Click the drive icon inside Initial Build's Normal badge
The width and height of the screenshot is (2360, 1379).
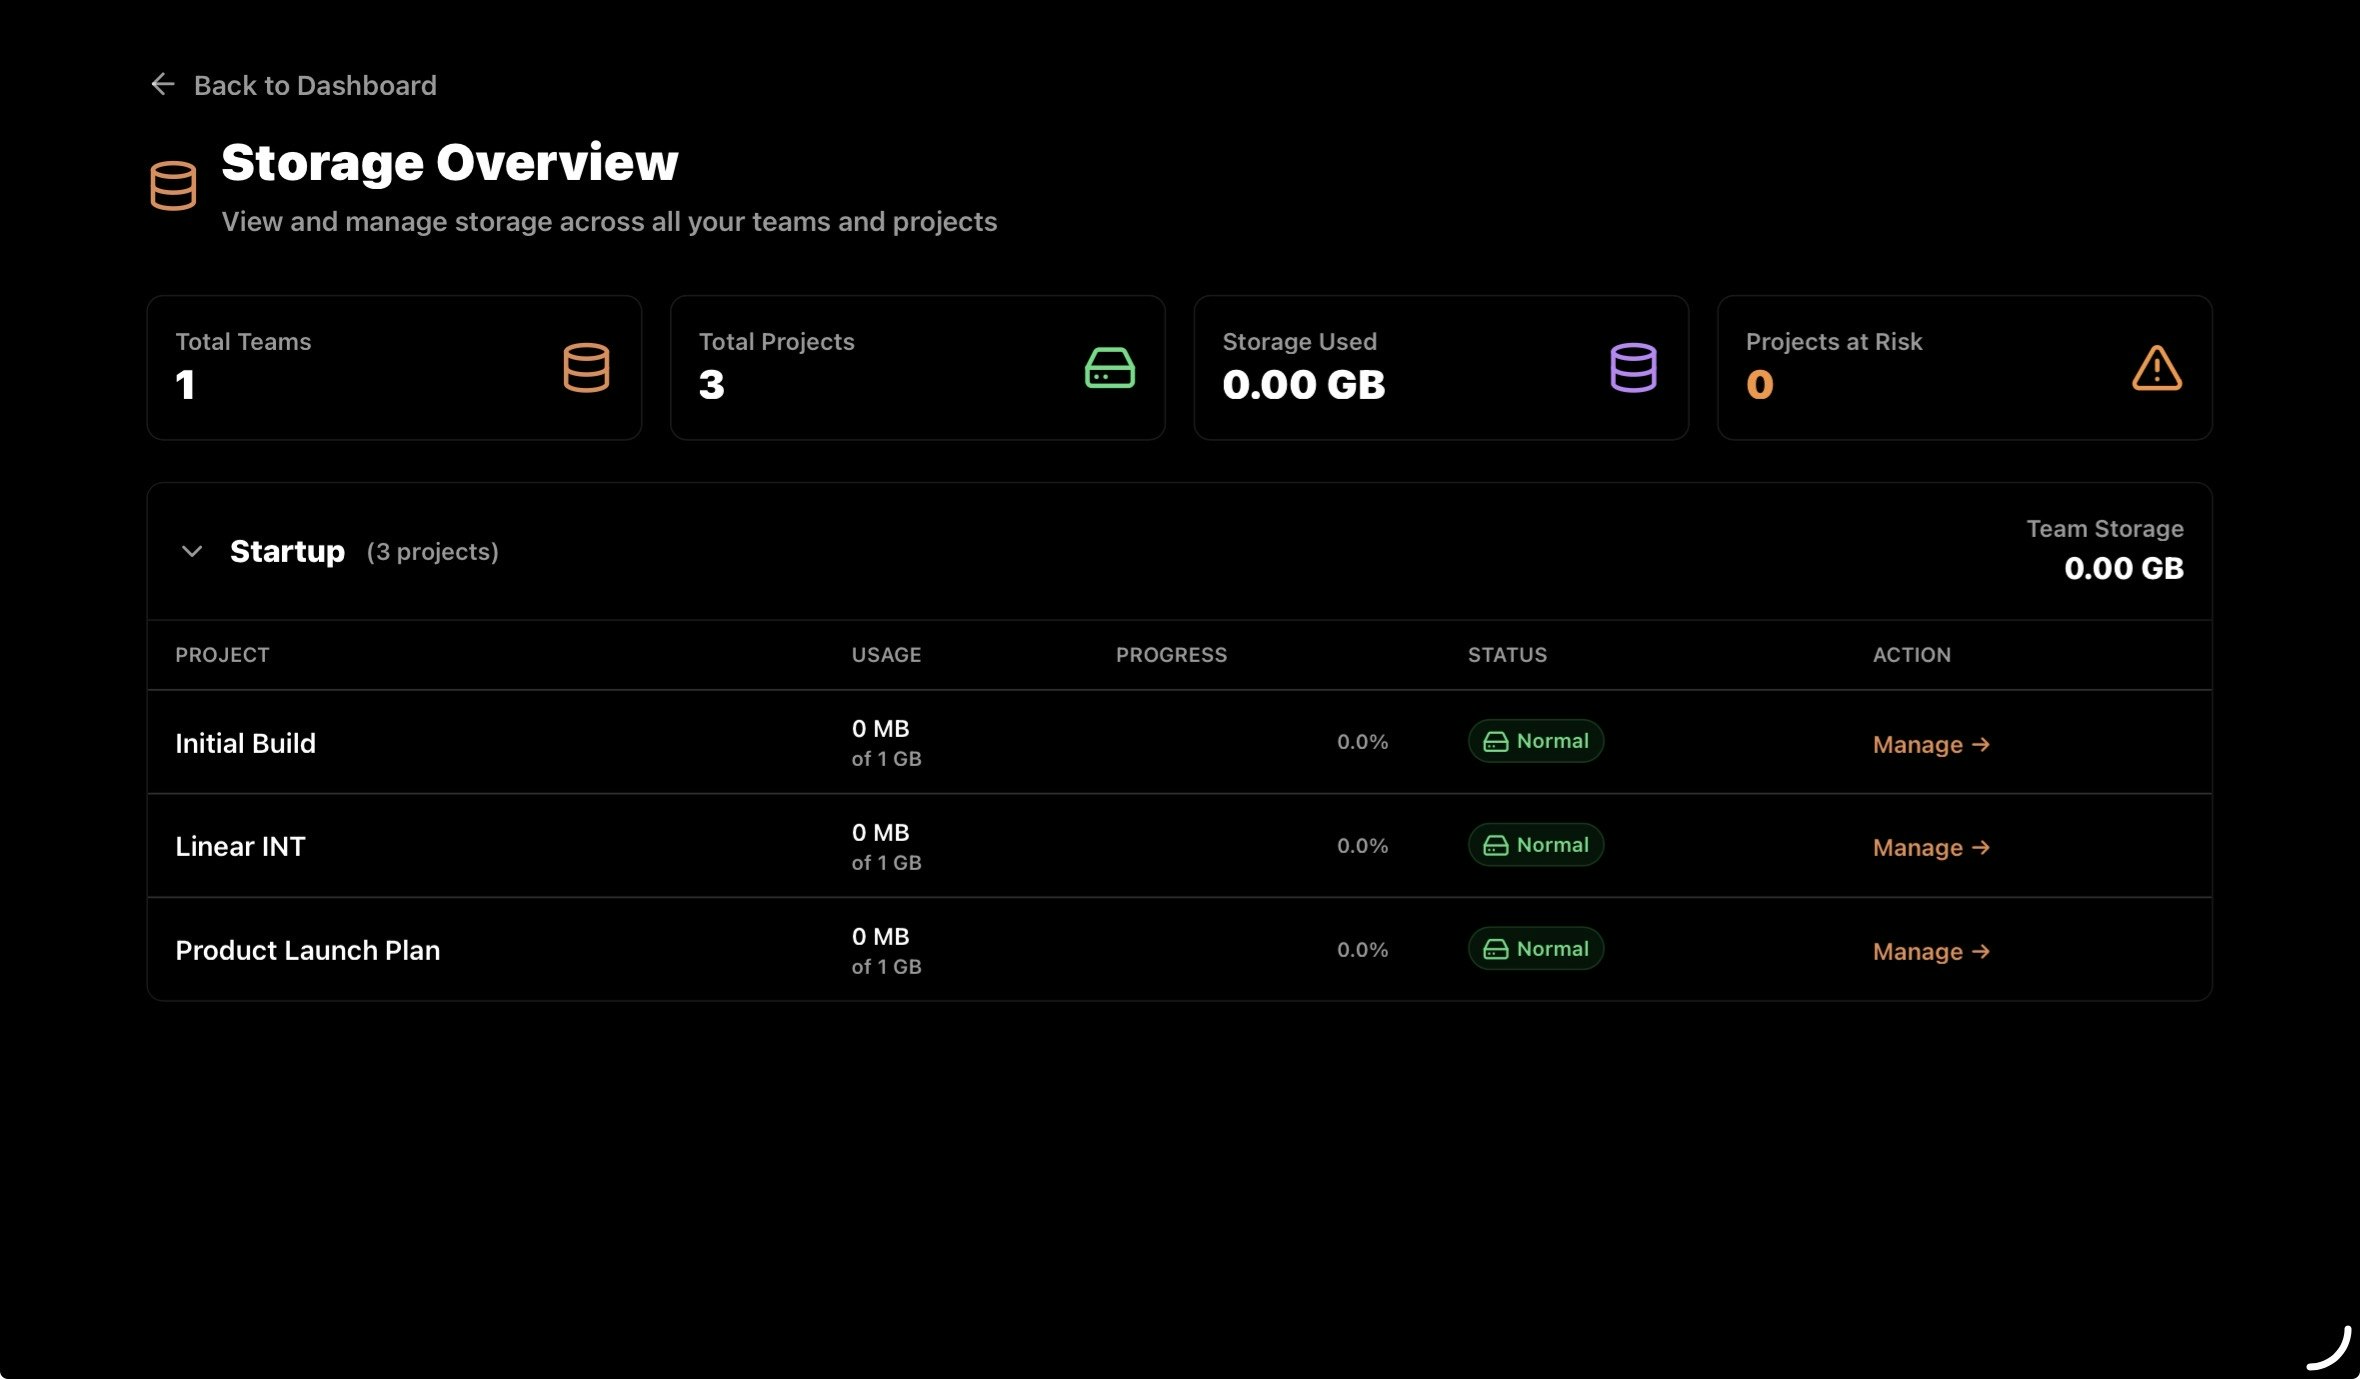click(1495, 741)
